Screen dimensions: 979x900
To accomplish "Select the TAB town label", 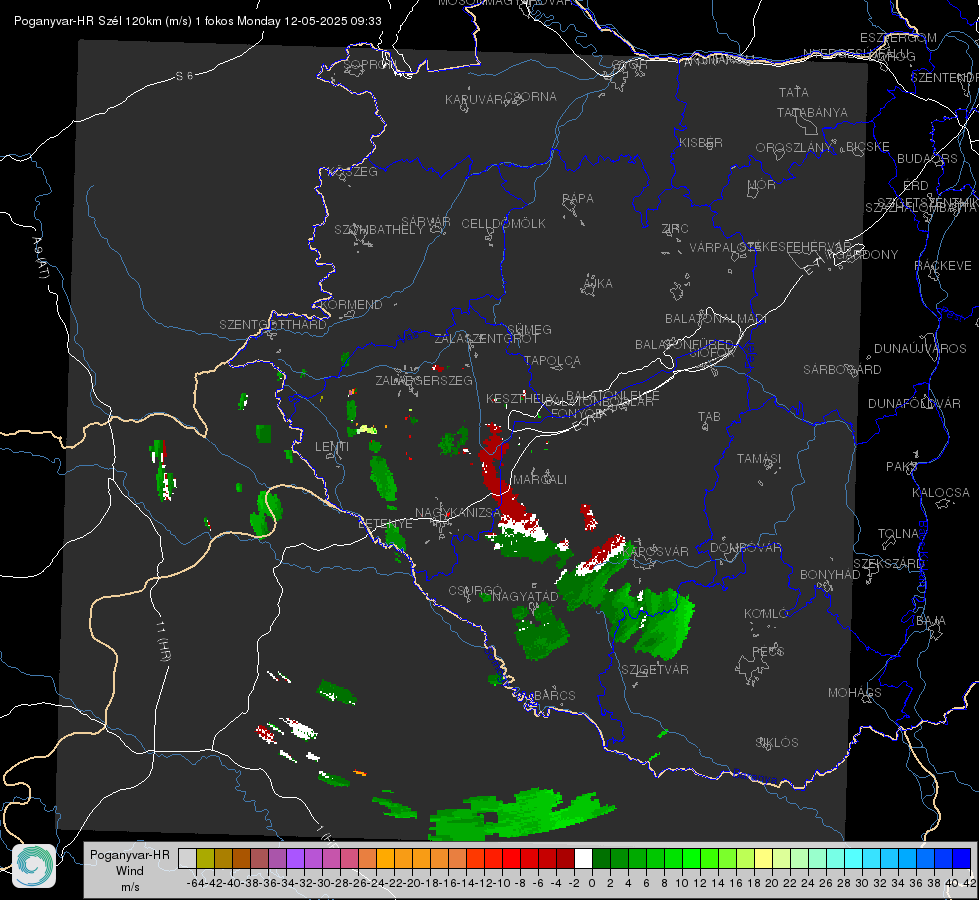I will click(709, 417).
